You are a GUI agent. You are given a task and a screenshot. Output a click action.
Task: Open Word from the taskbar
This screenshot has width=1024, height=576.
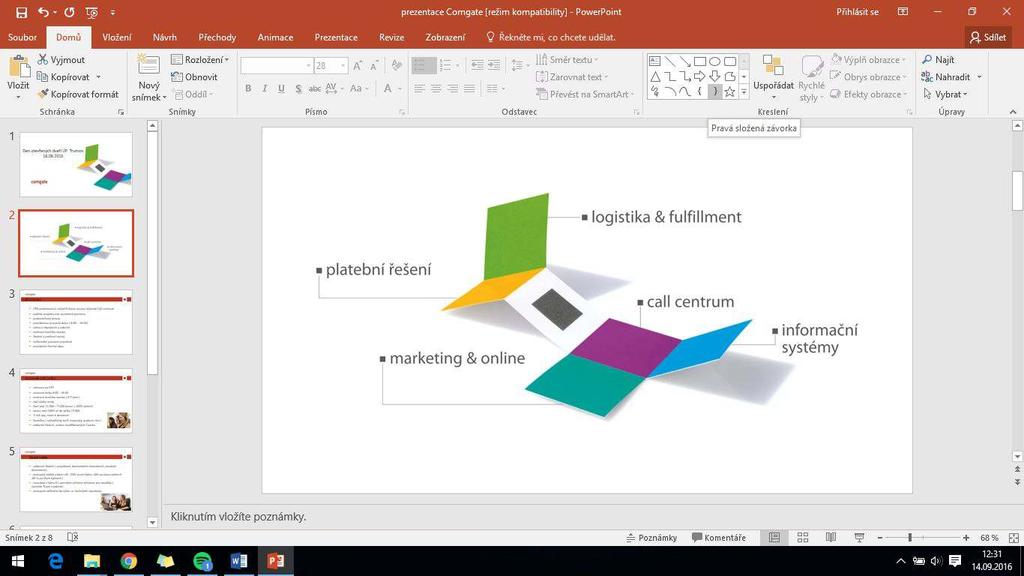[238, 561]
